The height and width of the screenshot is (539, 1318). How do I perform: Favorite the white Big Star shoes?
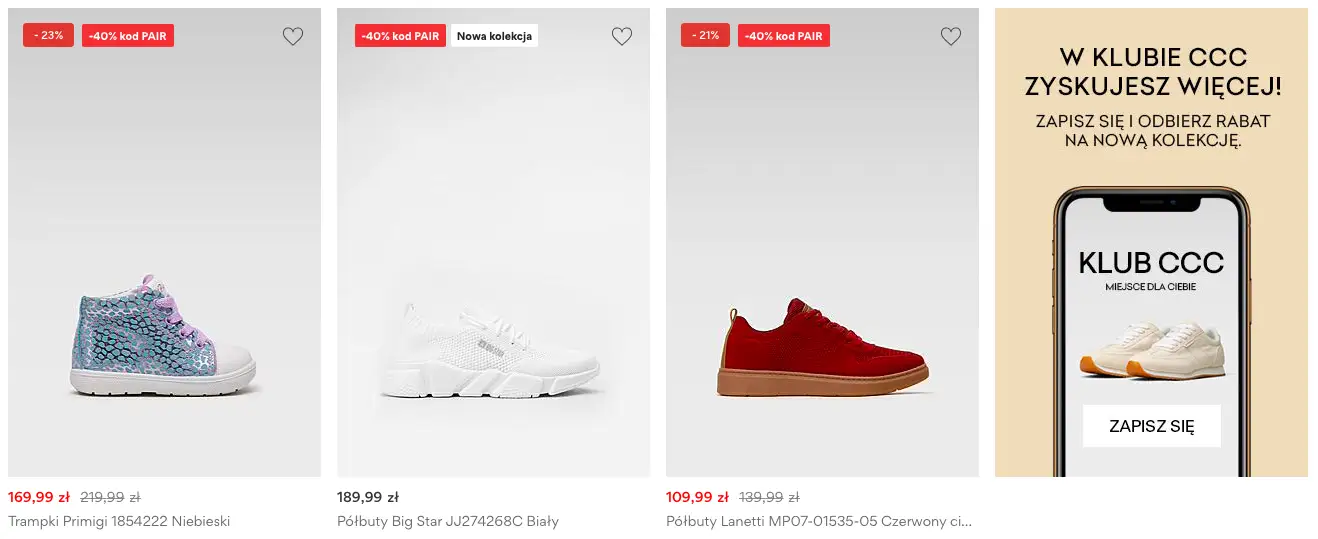point(621,37)
